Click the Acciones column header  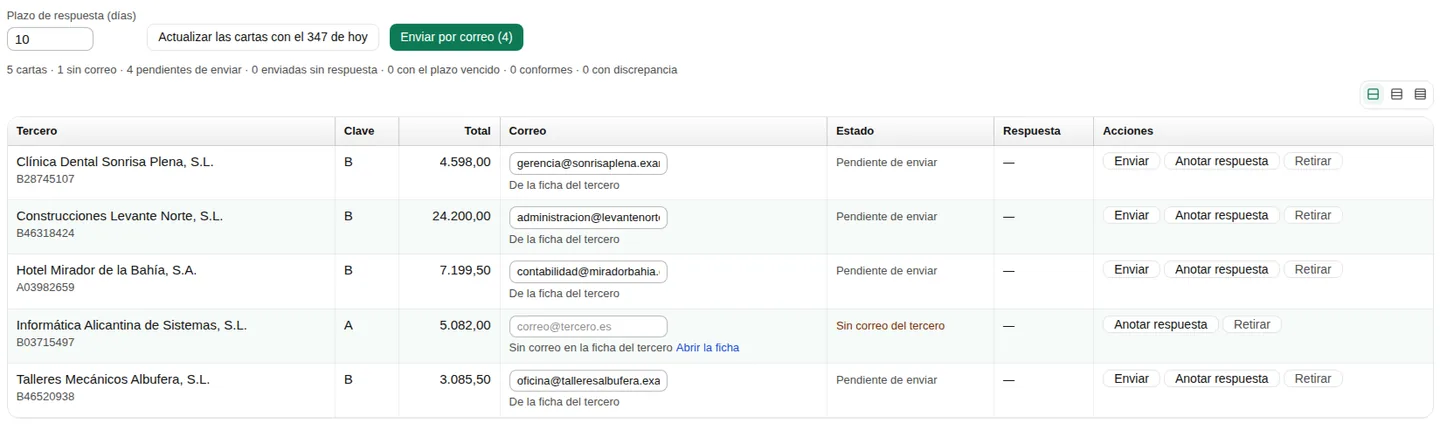[1262, 131]
